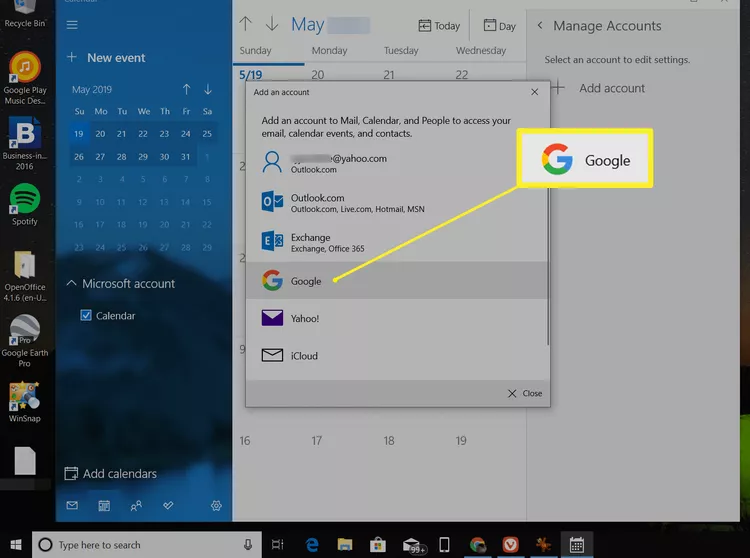Go to next month in mini calendar

[x=208, y=89]
